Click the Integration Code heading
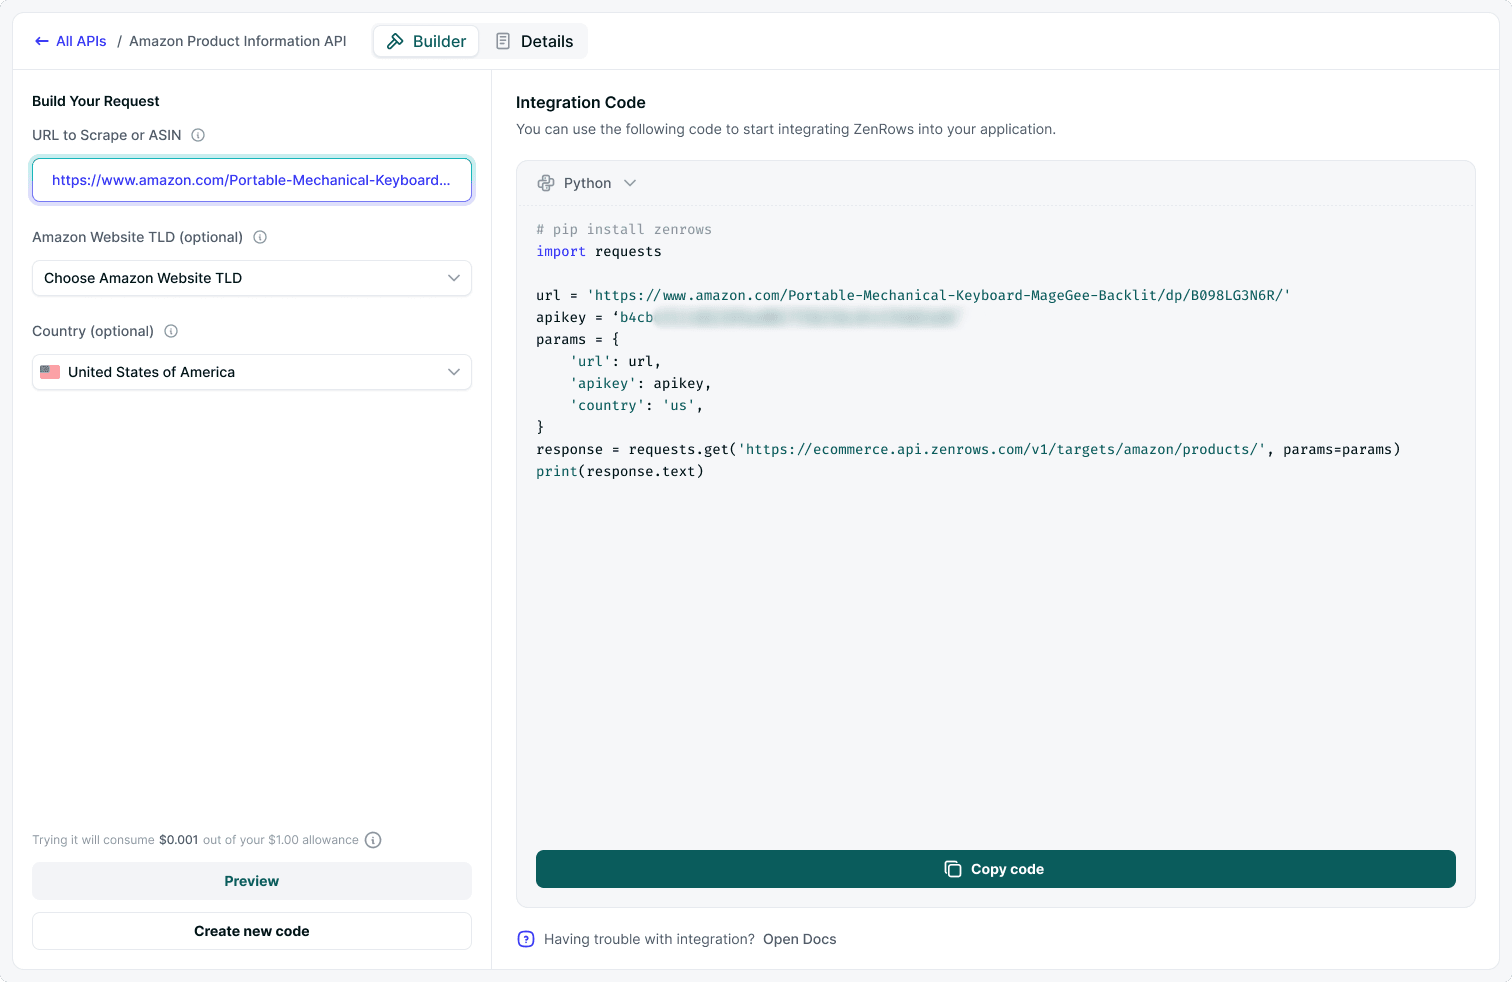Image resolution: width=1512 pixels, height=982 pixels. [x=581, y=102]
